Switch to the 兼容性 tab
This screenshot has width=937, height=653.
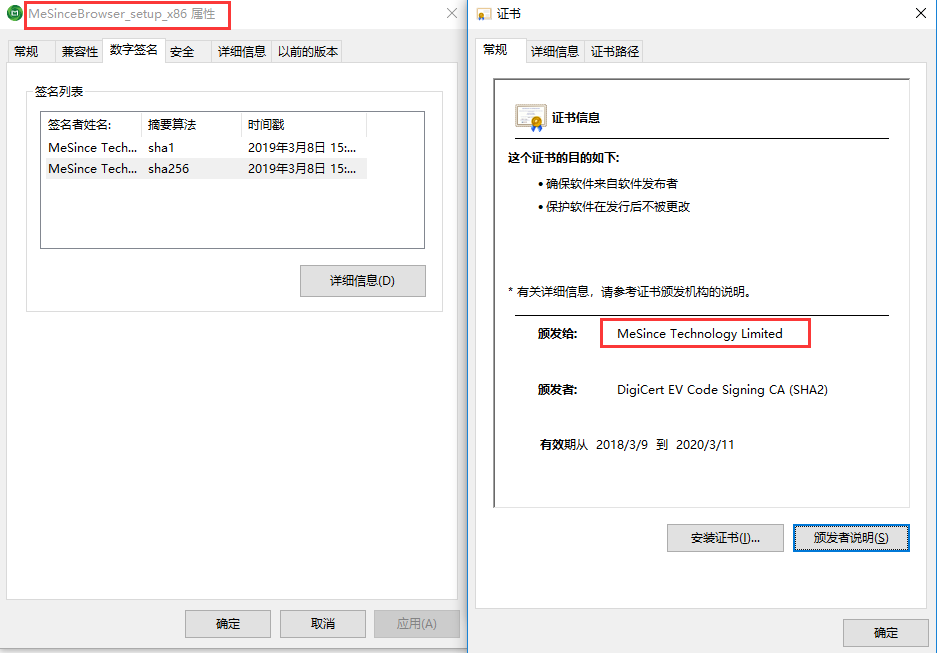point(78,50)
